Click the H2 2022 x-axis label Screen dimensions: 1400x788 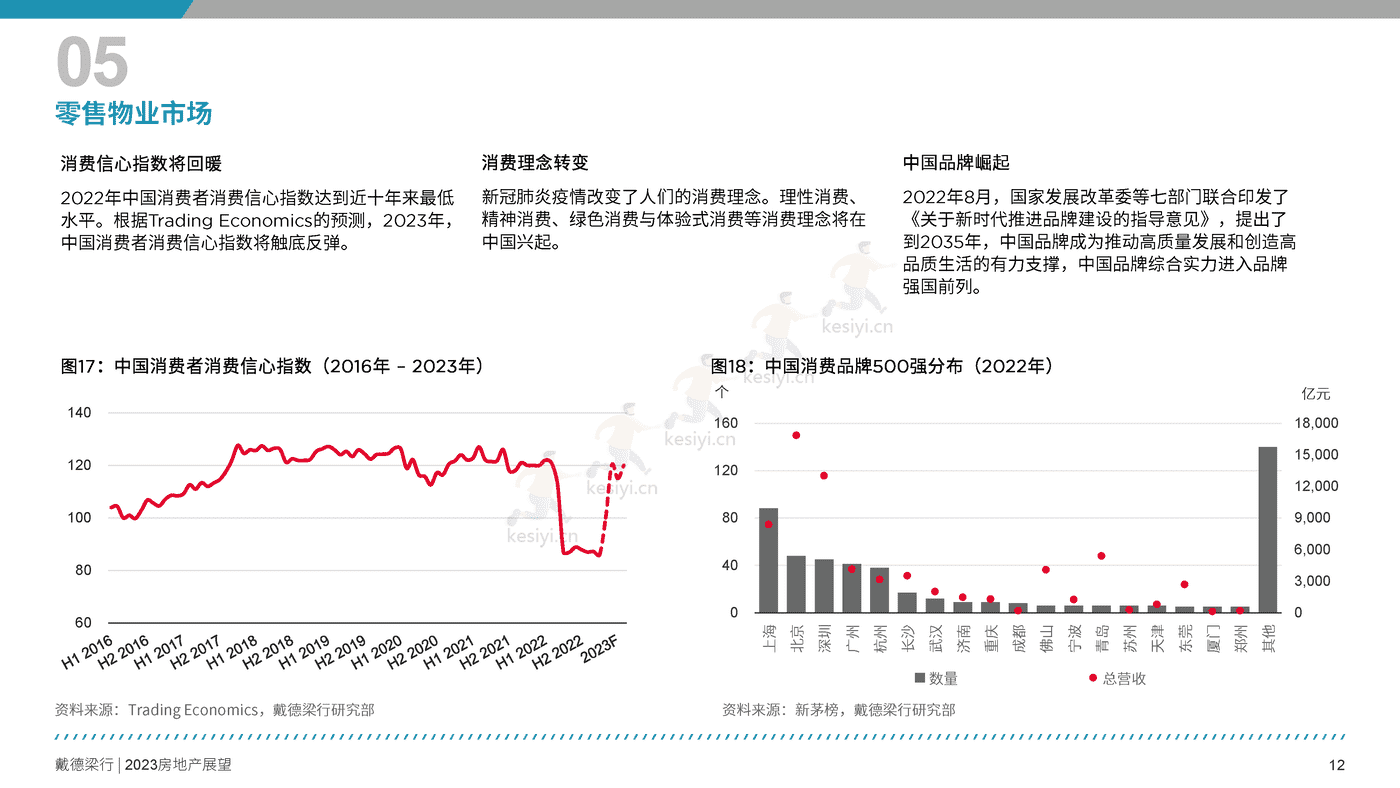pyautogui.click(x=556, y=654)
